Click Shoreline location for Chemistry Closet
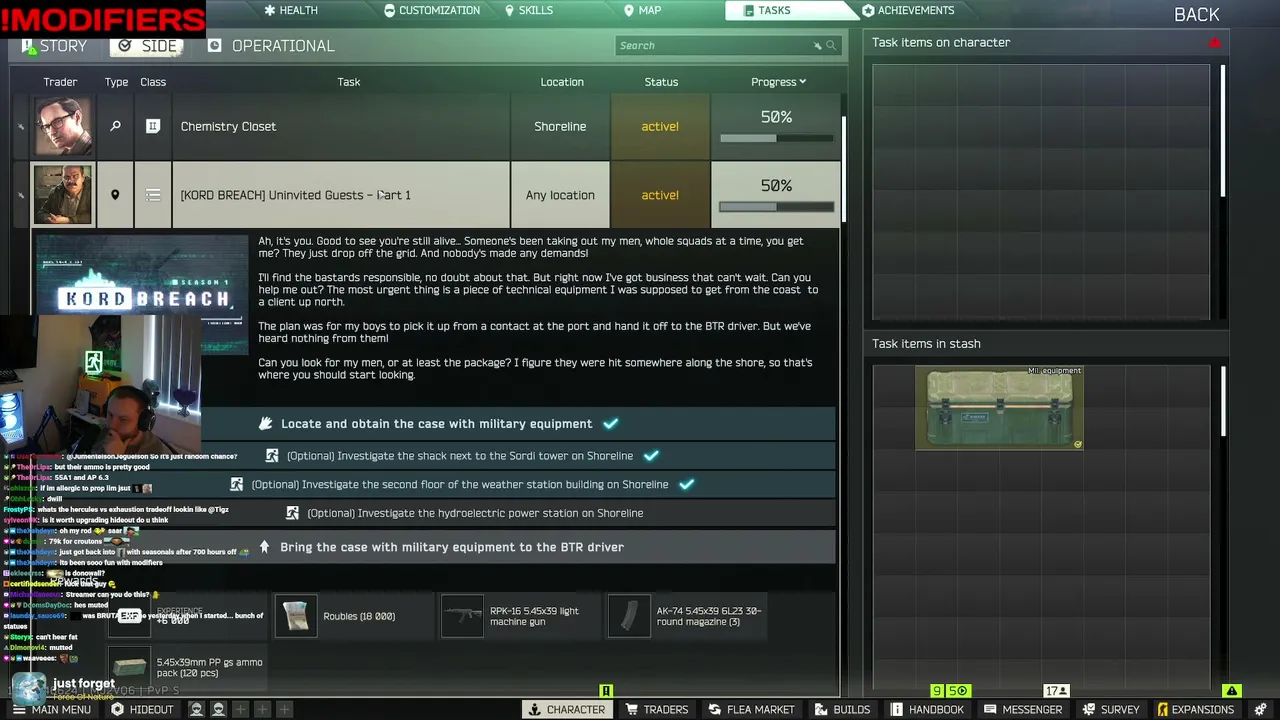Viewport: 1280px width, 720px height. [x=560, y=126]
